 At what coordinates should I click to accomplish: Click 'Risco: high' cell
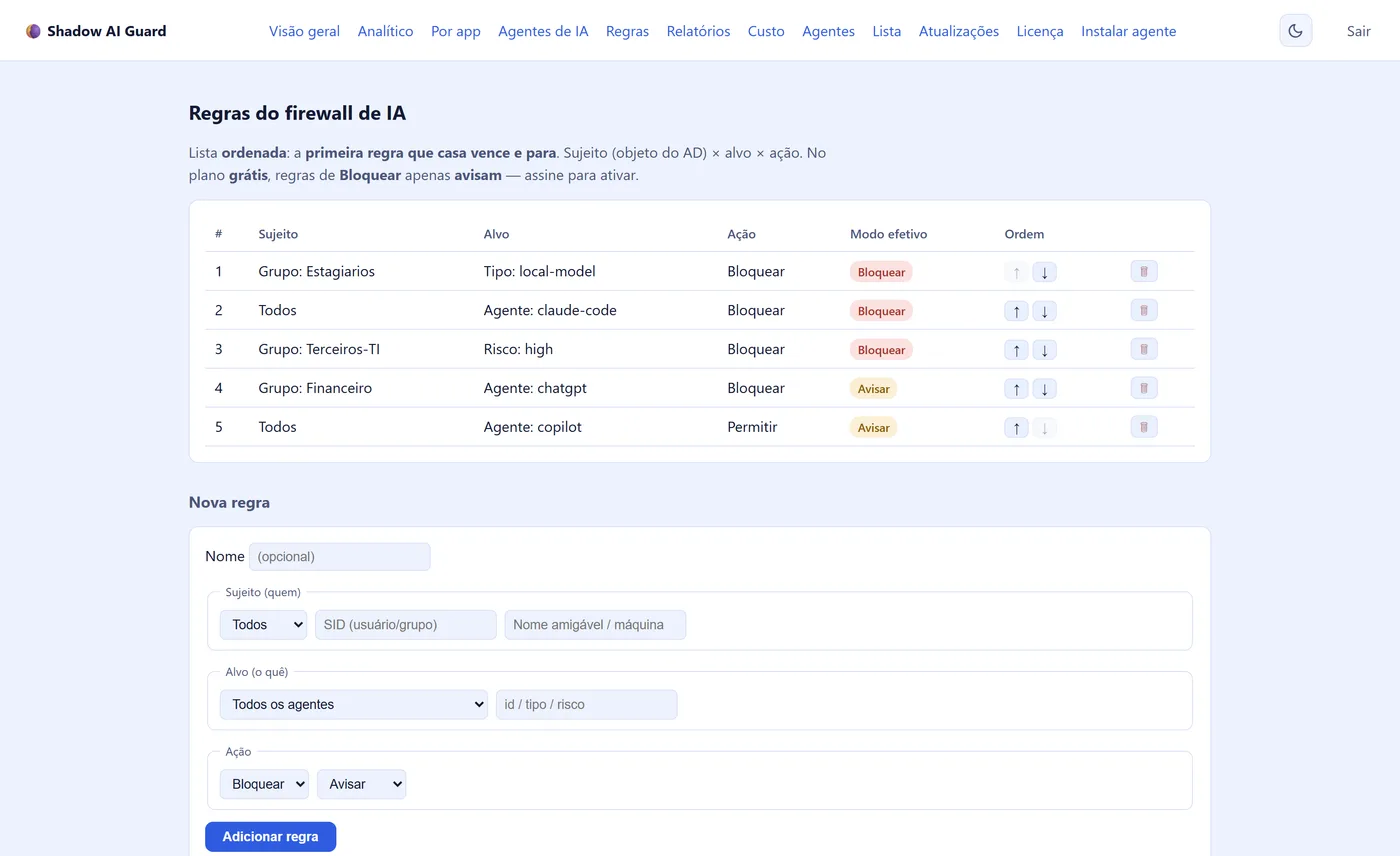point(518,349)
